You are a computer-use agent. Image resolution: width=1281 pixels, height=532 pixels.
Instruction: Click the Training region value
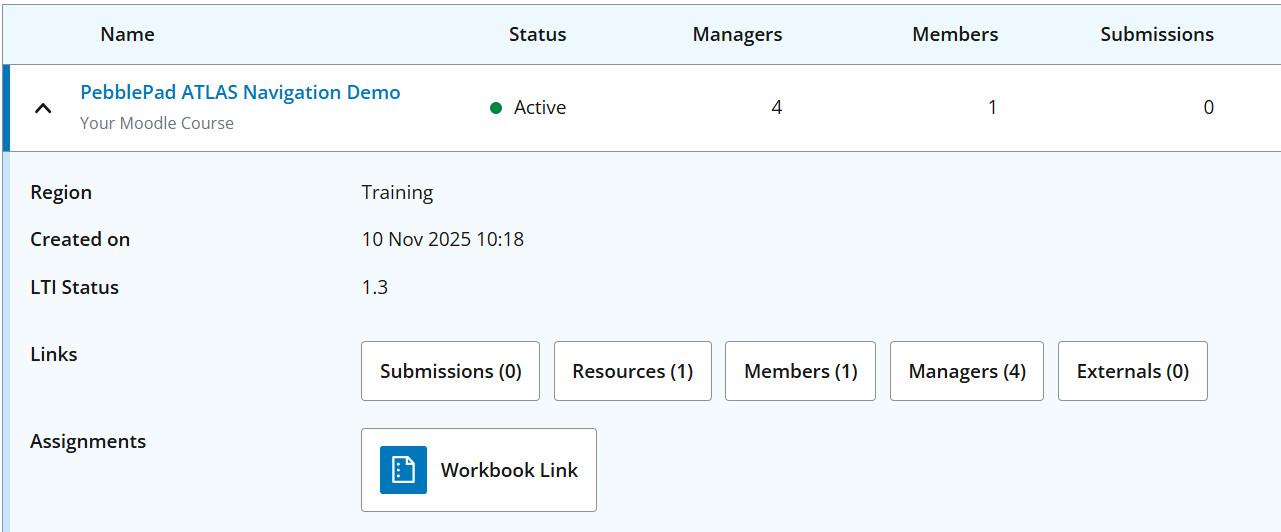coord(398,192)
